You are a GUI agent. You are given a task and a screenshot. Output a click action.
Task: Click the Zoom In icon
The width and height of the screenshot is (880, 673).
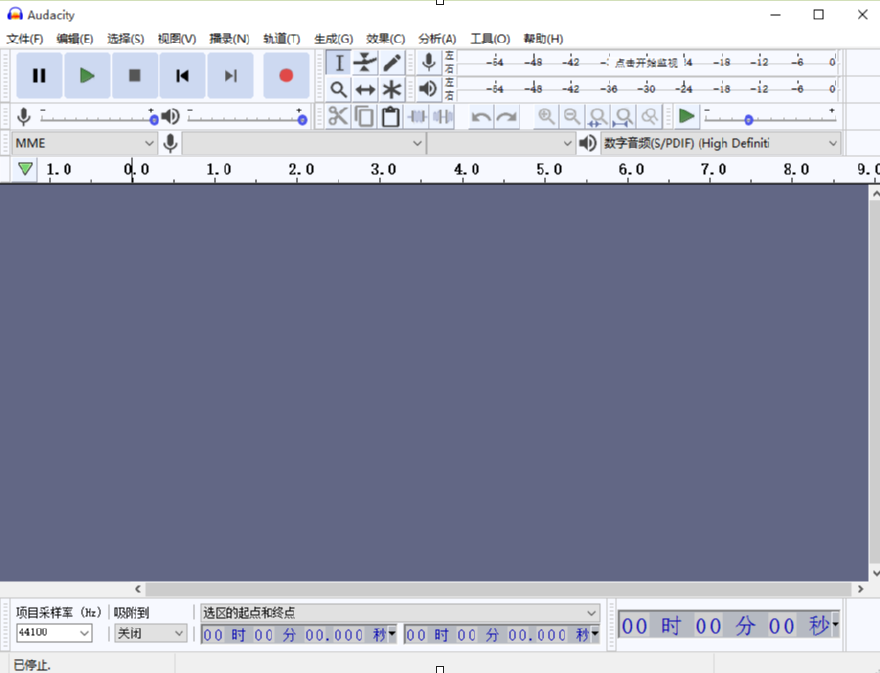point(546,117)
